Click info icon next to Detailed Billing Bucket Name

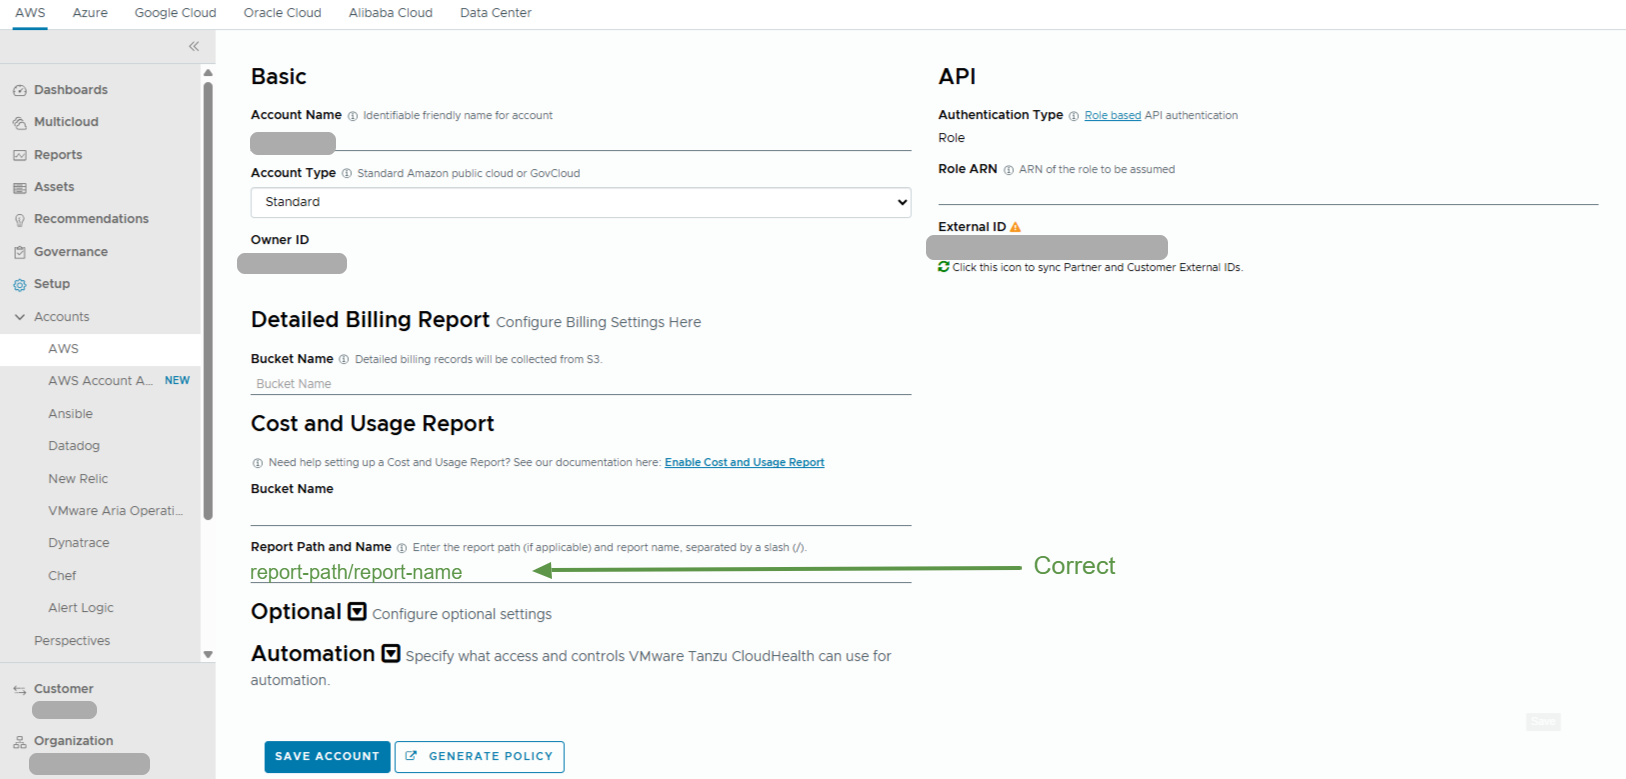344,359
